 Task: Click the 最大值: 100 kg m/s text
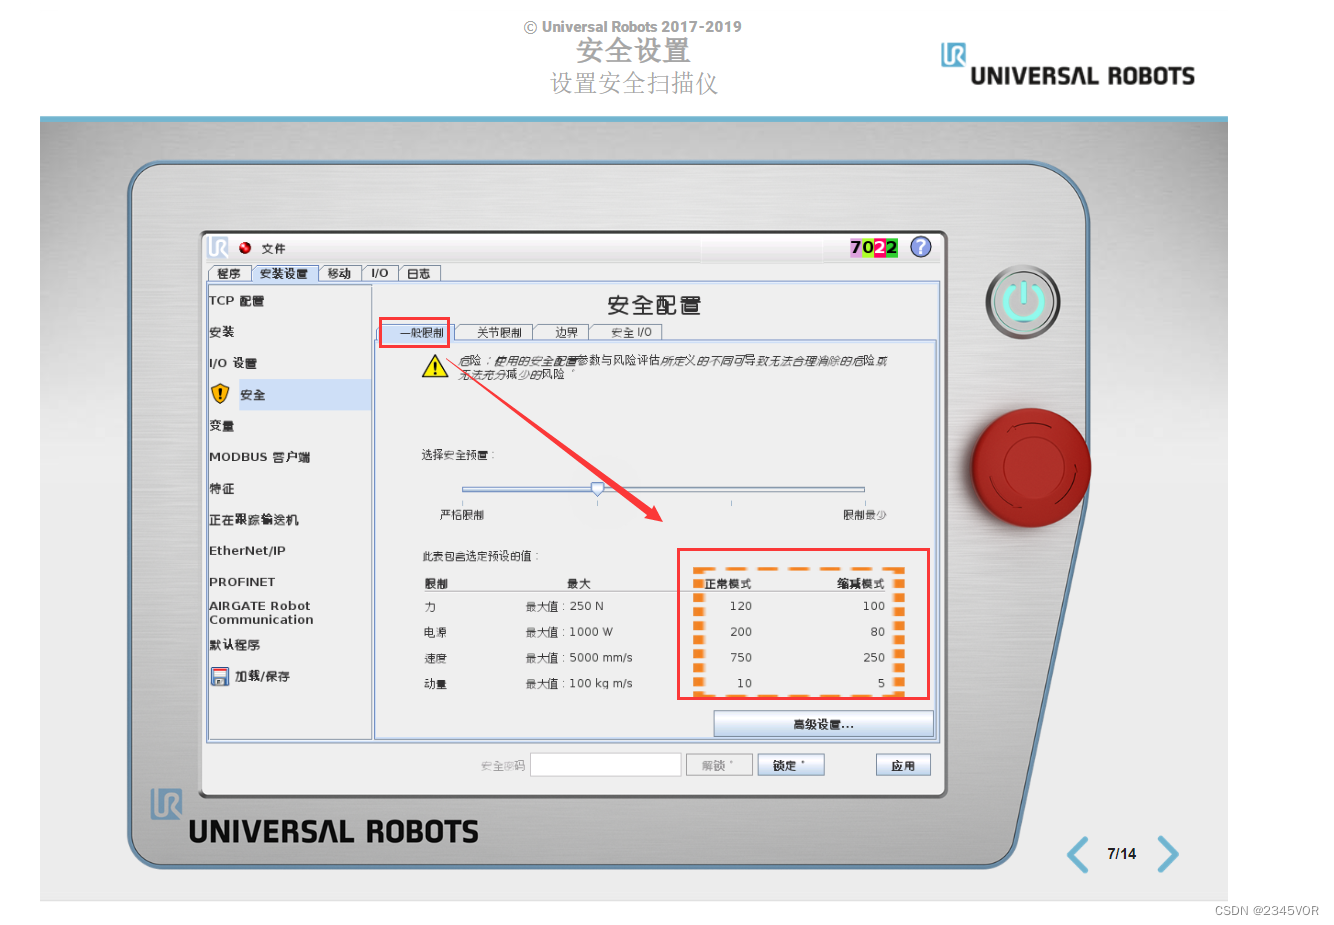(x=579, y=684)
